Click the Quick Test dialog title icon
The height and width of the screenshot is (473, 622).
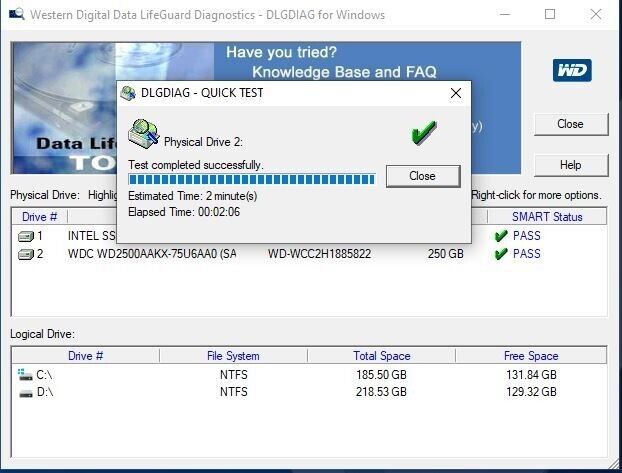[129, 93]
